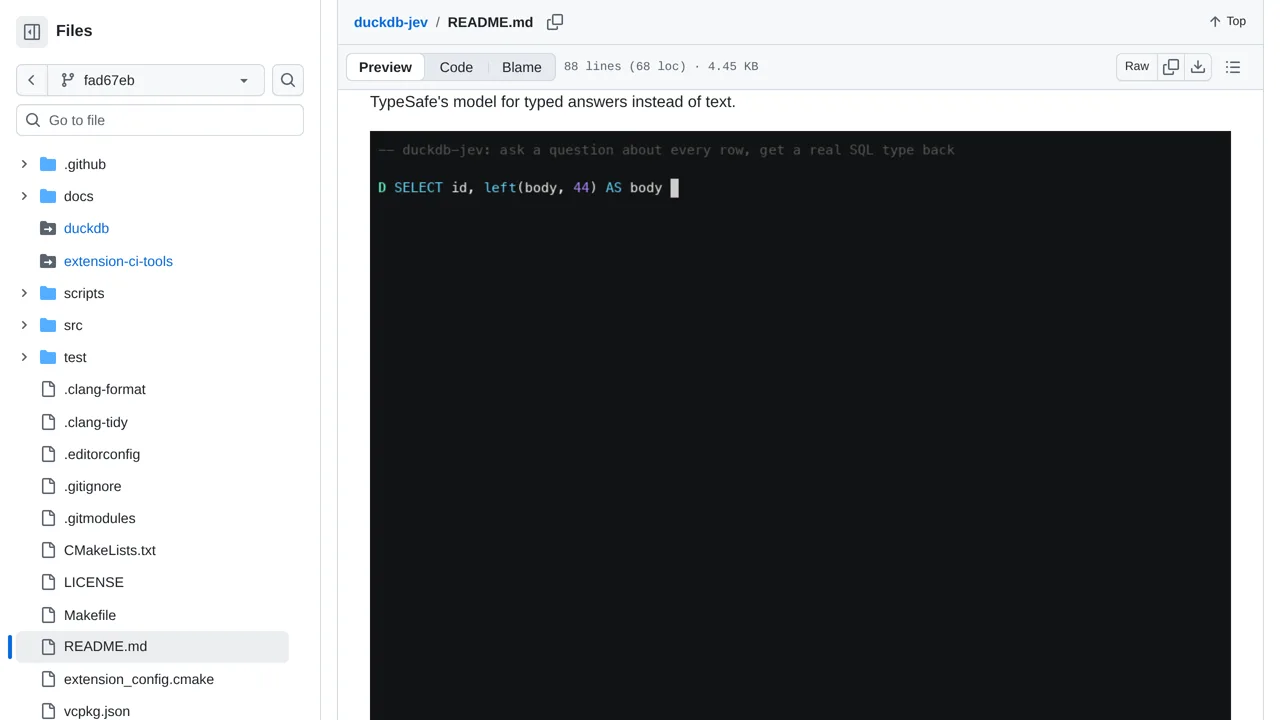This screenshot has width=1280, height=720.
Task: Click the duckdb submodule folder icon
Action: (x=48, y=228)
